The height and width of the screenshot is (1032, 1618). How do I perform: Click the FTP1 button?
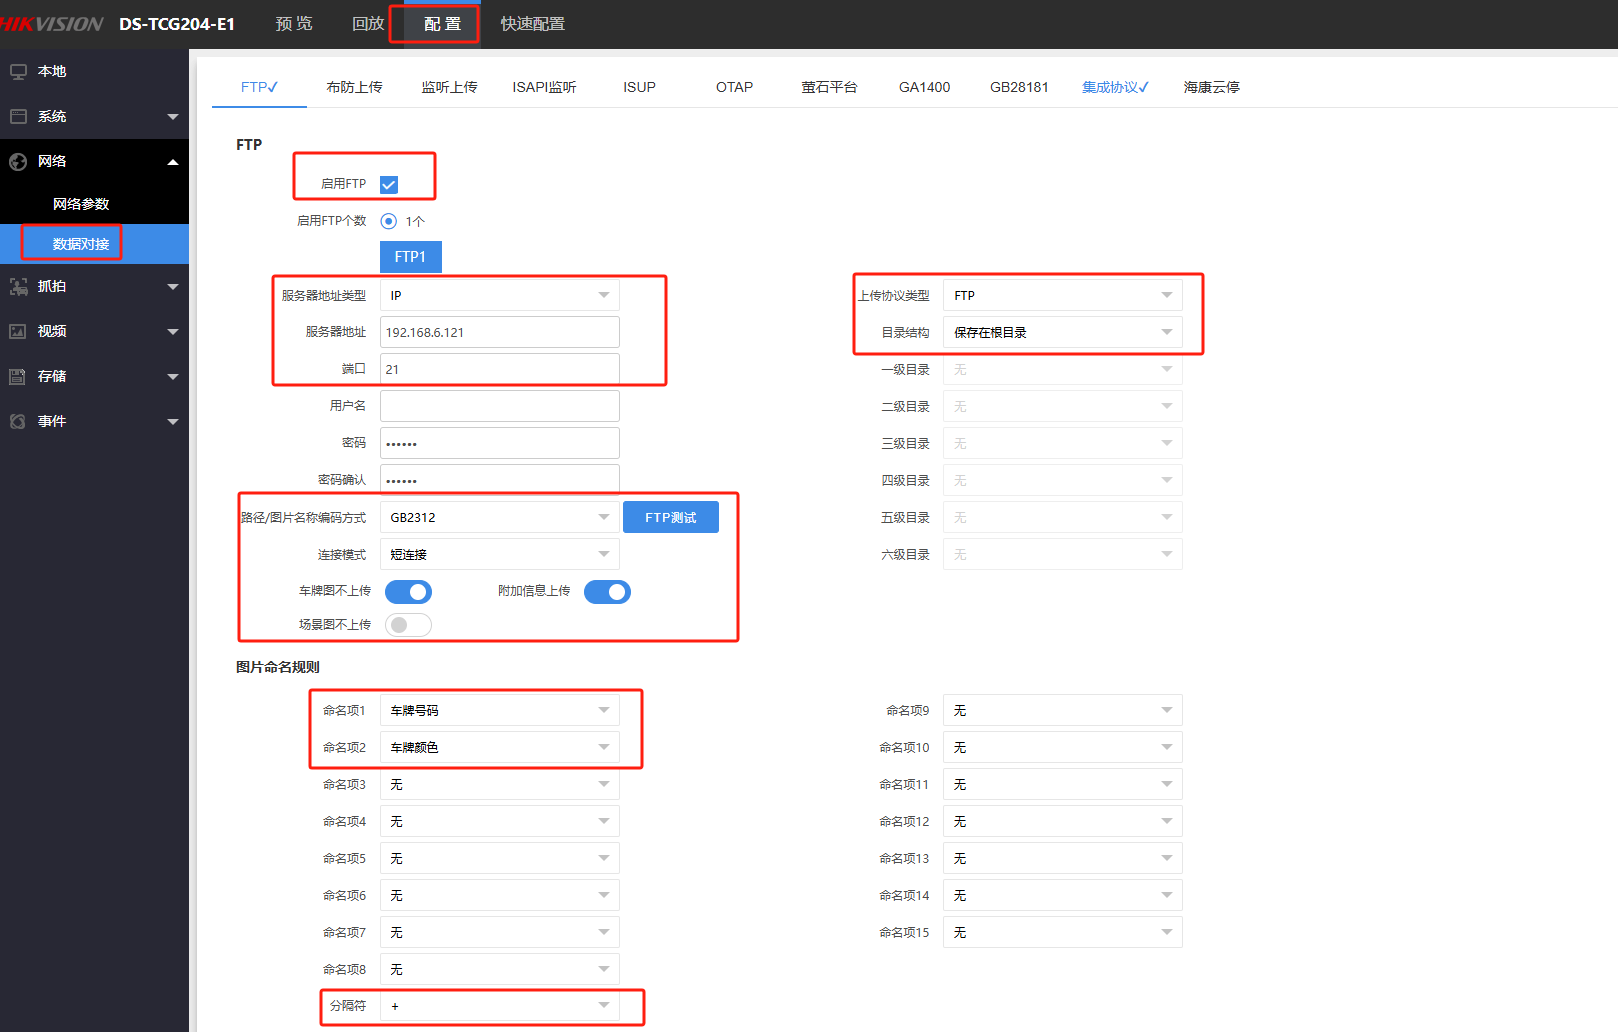coord(410,257)
